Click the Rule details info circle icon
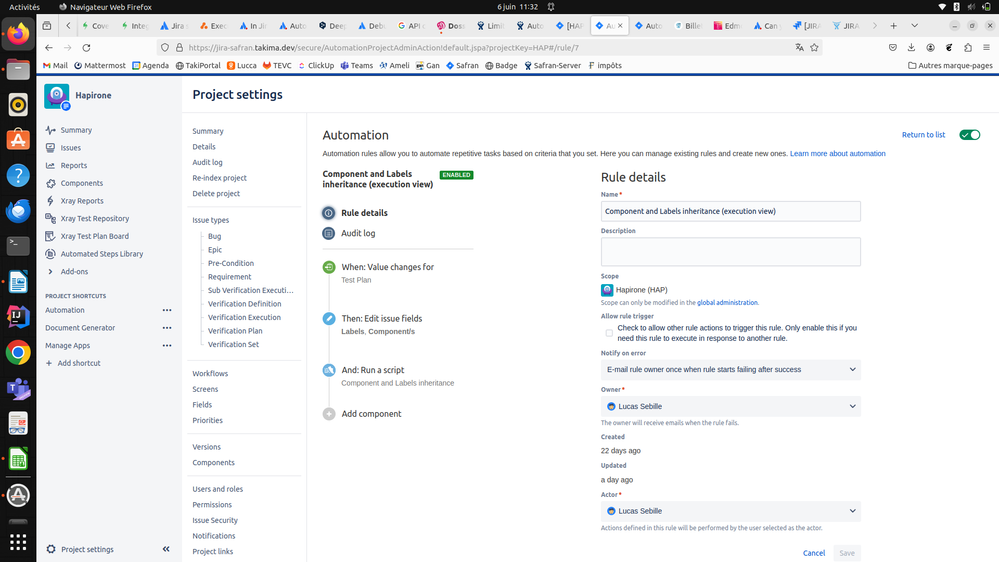 tap(329, 213)
